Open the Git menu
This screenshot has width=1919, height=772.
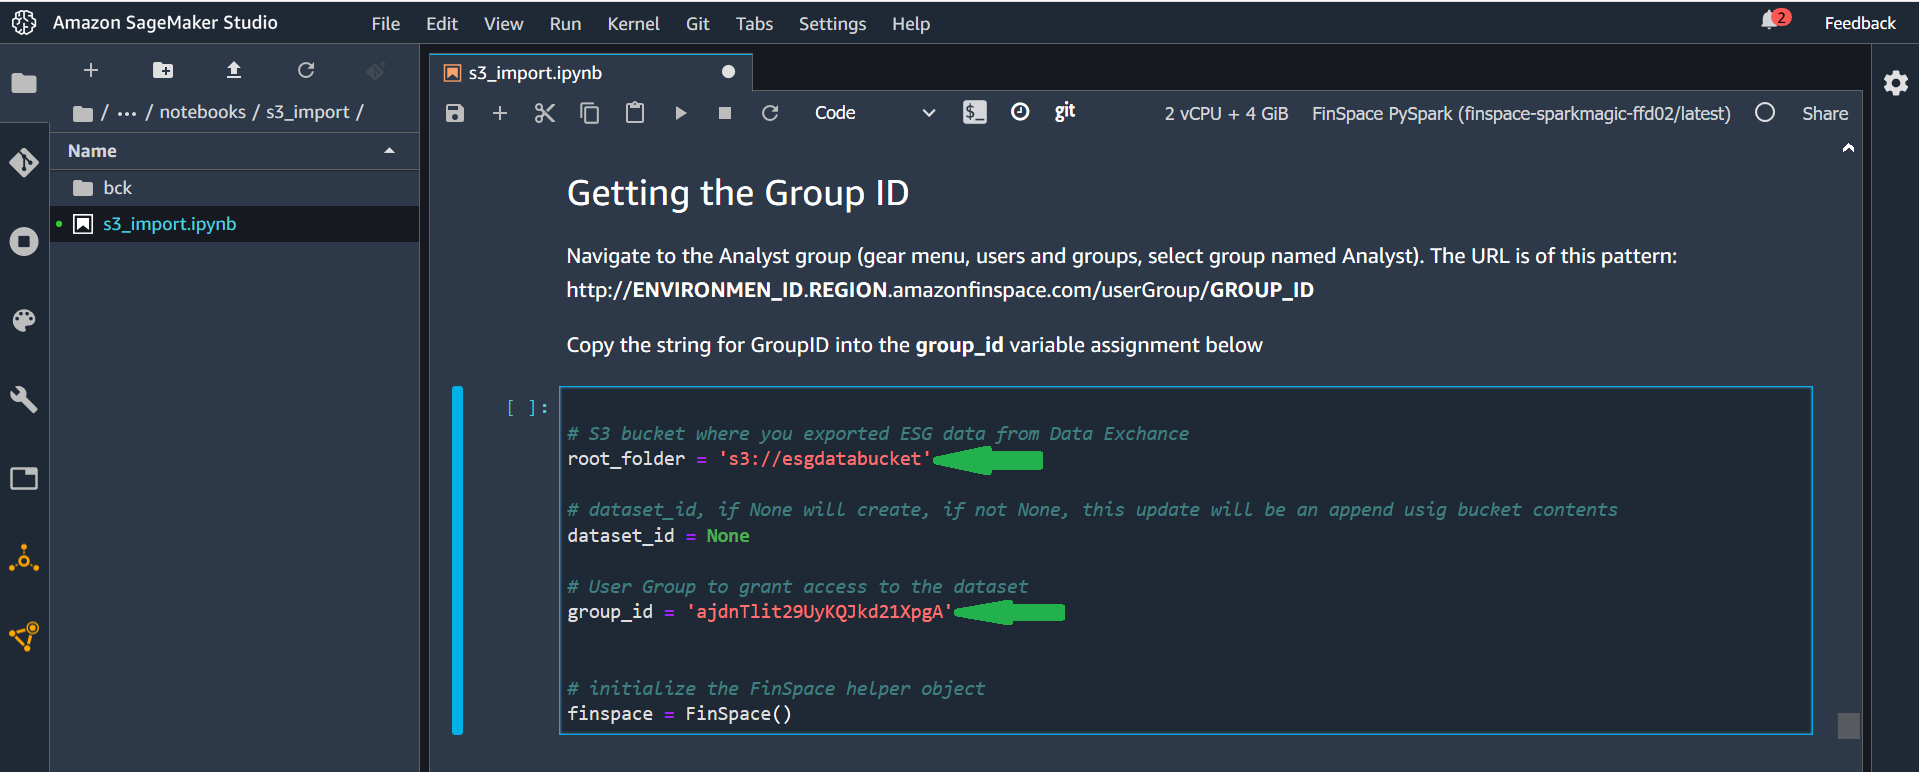[x=698, y=23]
